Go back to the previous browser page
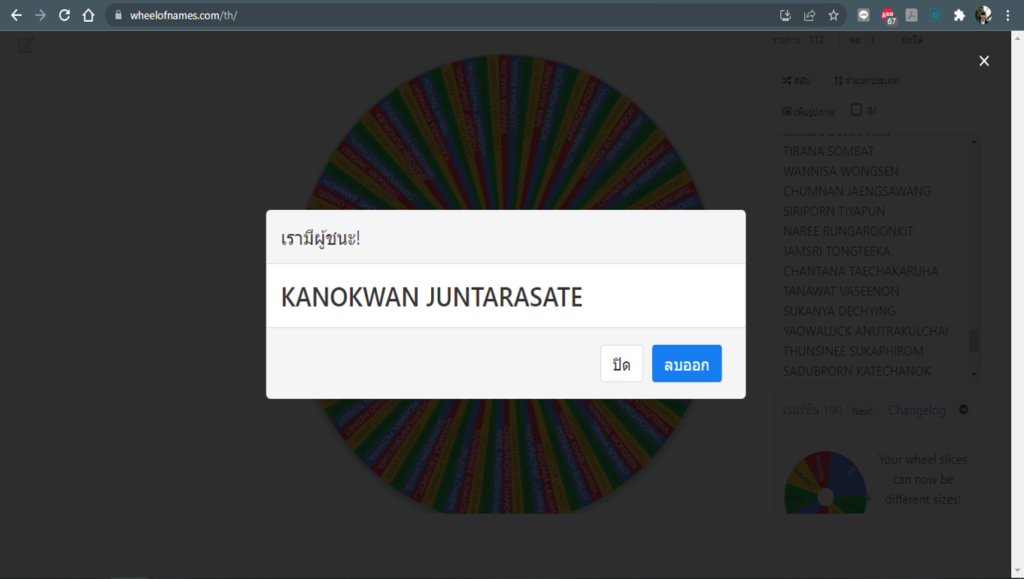 16,15
